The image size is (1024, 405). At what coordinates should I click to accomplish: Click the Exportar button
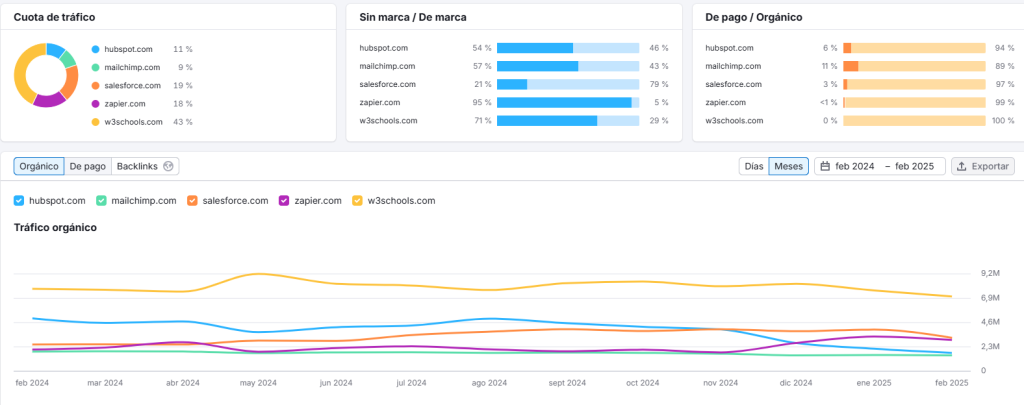pos(982,166)
